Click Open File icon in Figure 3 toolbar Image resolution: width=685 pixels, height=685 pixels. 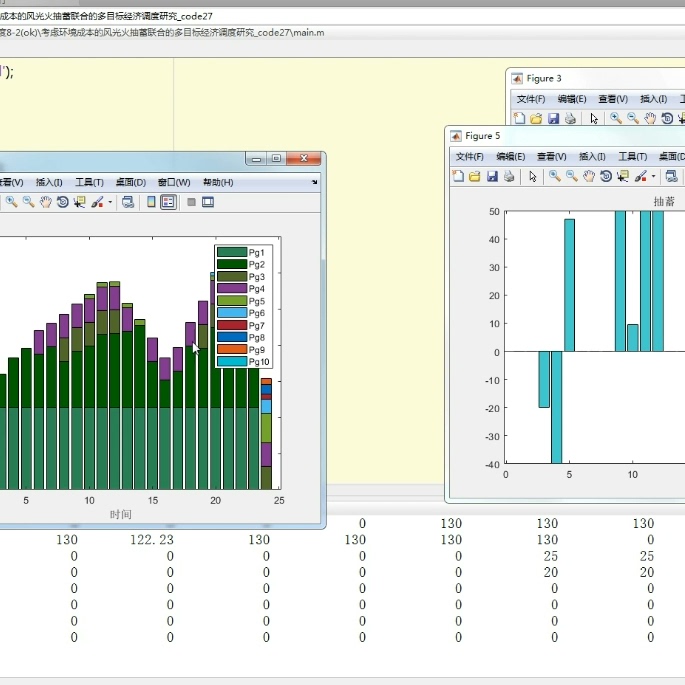point(536,118)
